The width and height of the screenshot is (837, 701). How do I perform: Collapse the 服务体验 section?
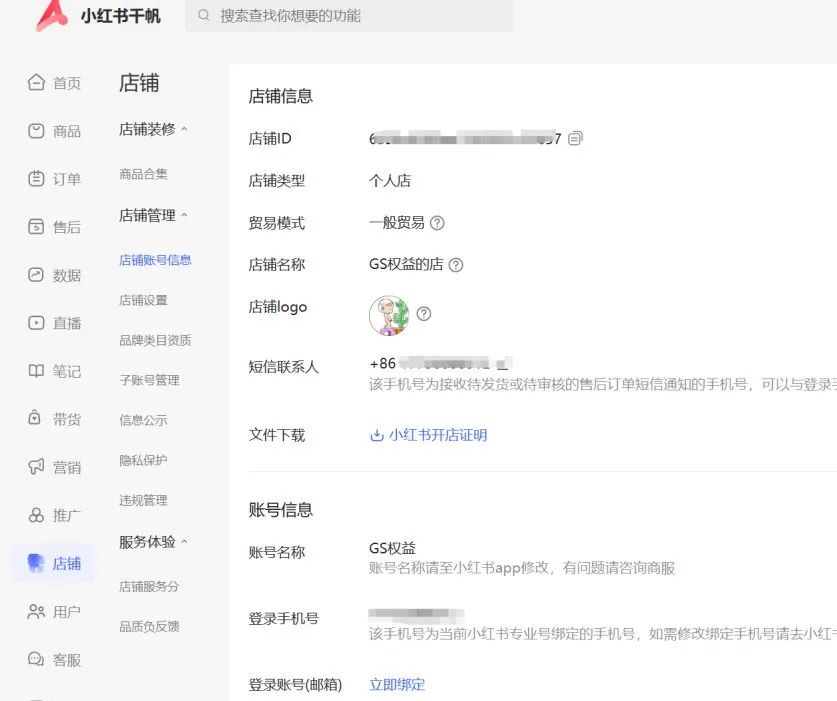pyautogui.click(x=184, y=542)
